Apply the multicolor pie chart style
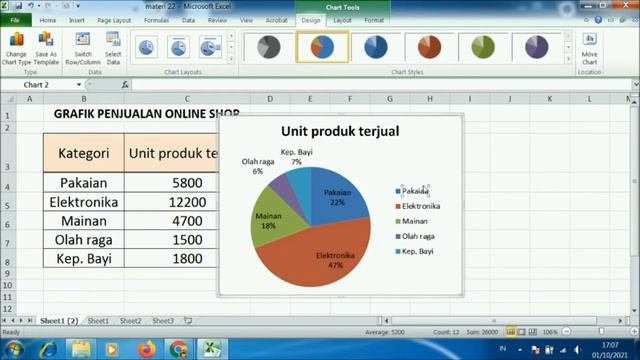 pos(322,47)
